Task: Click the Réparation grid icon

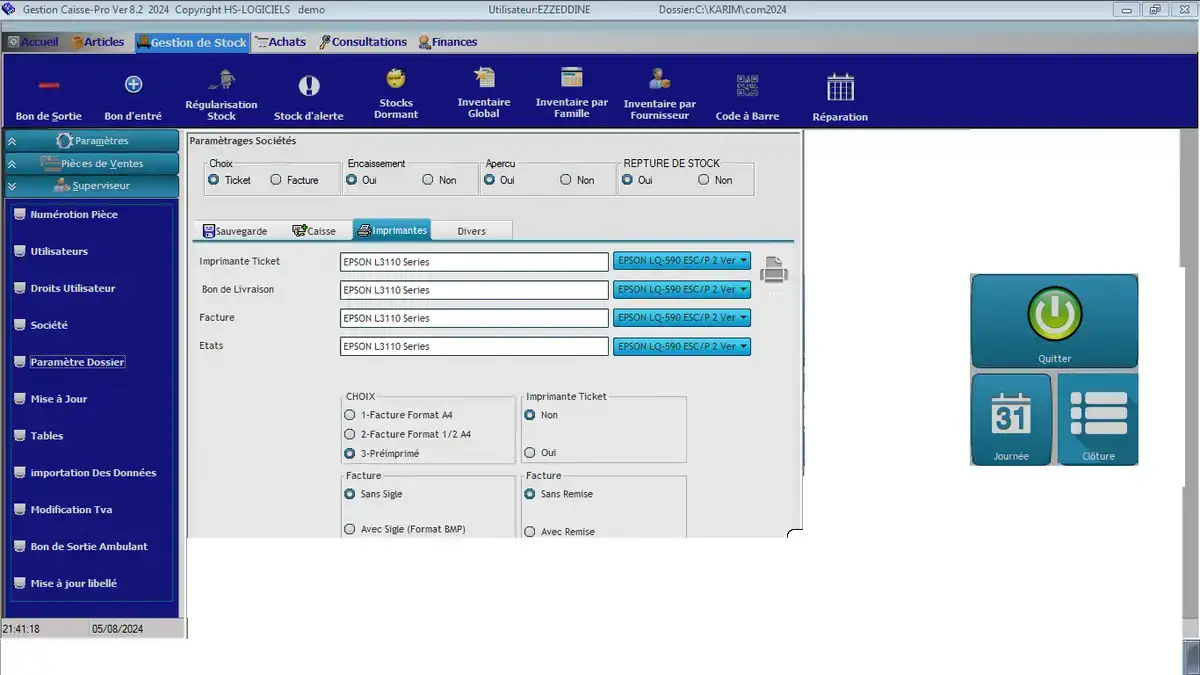Action: 840,88
